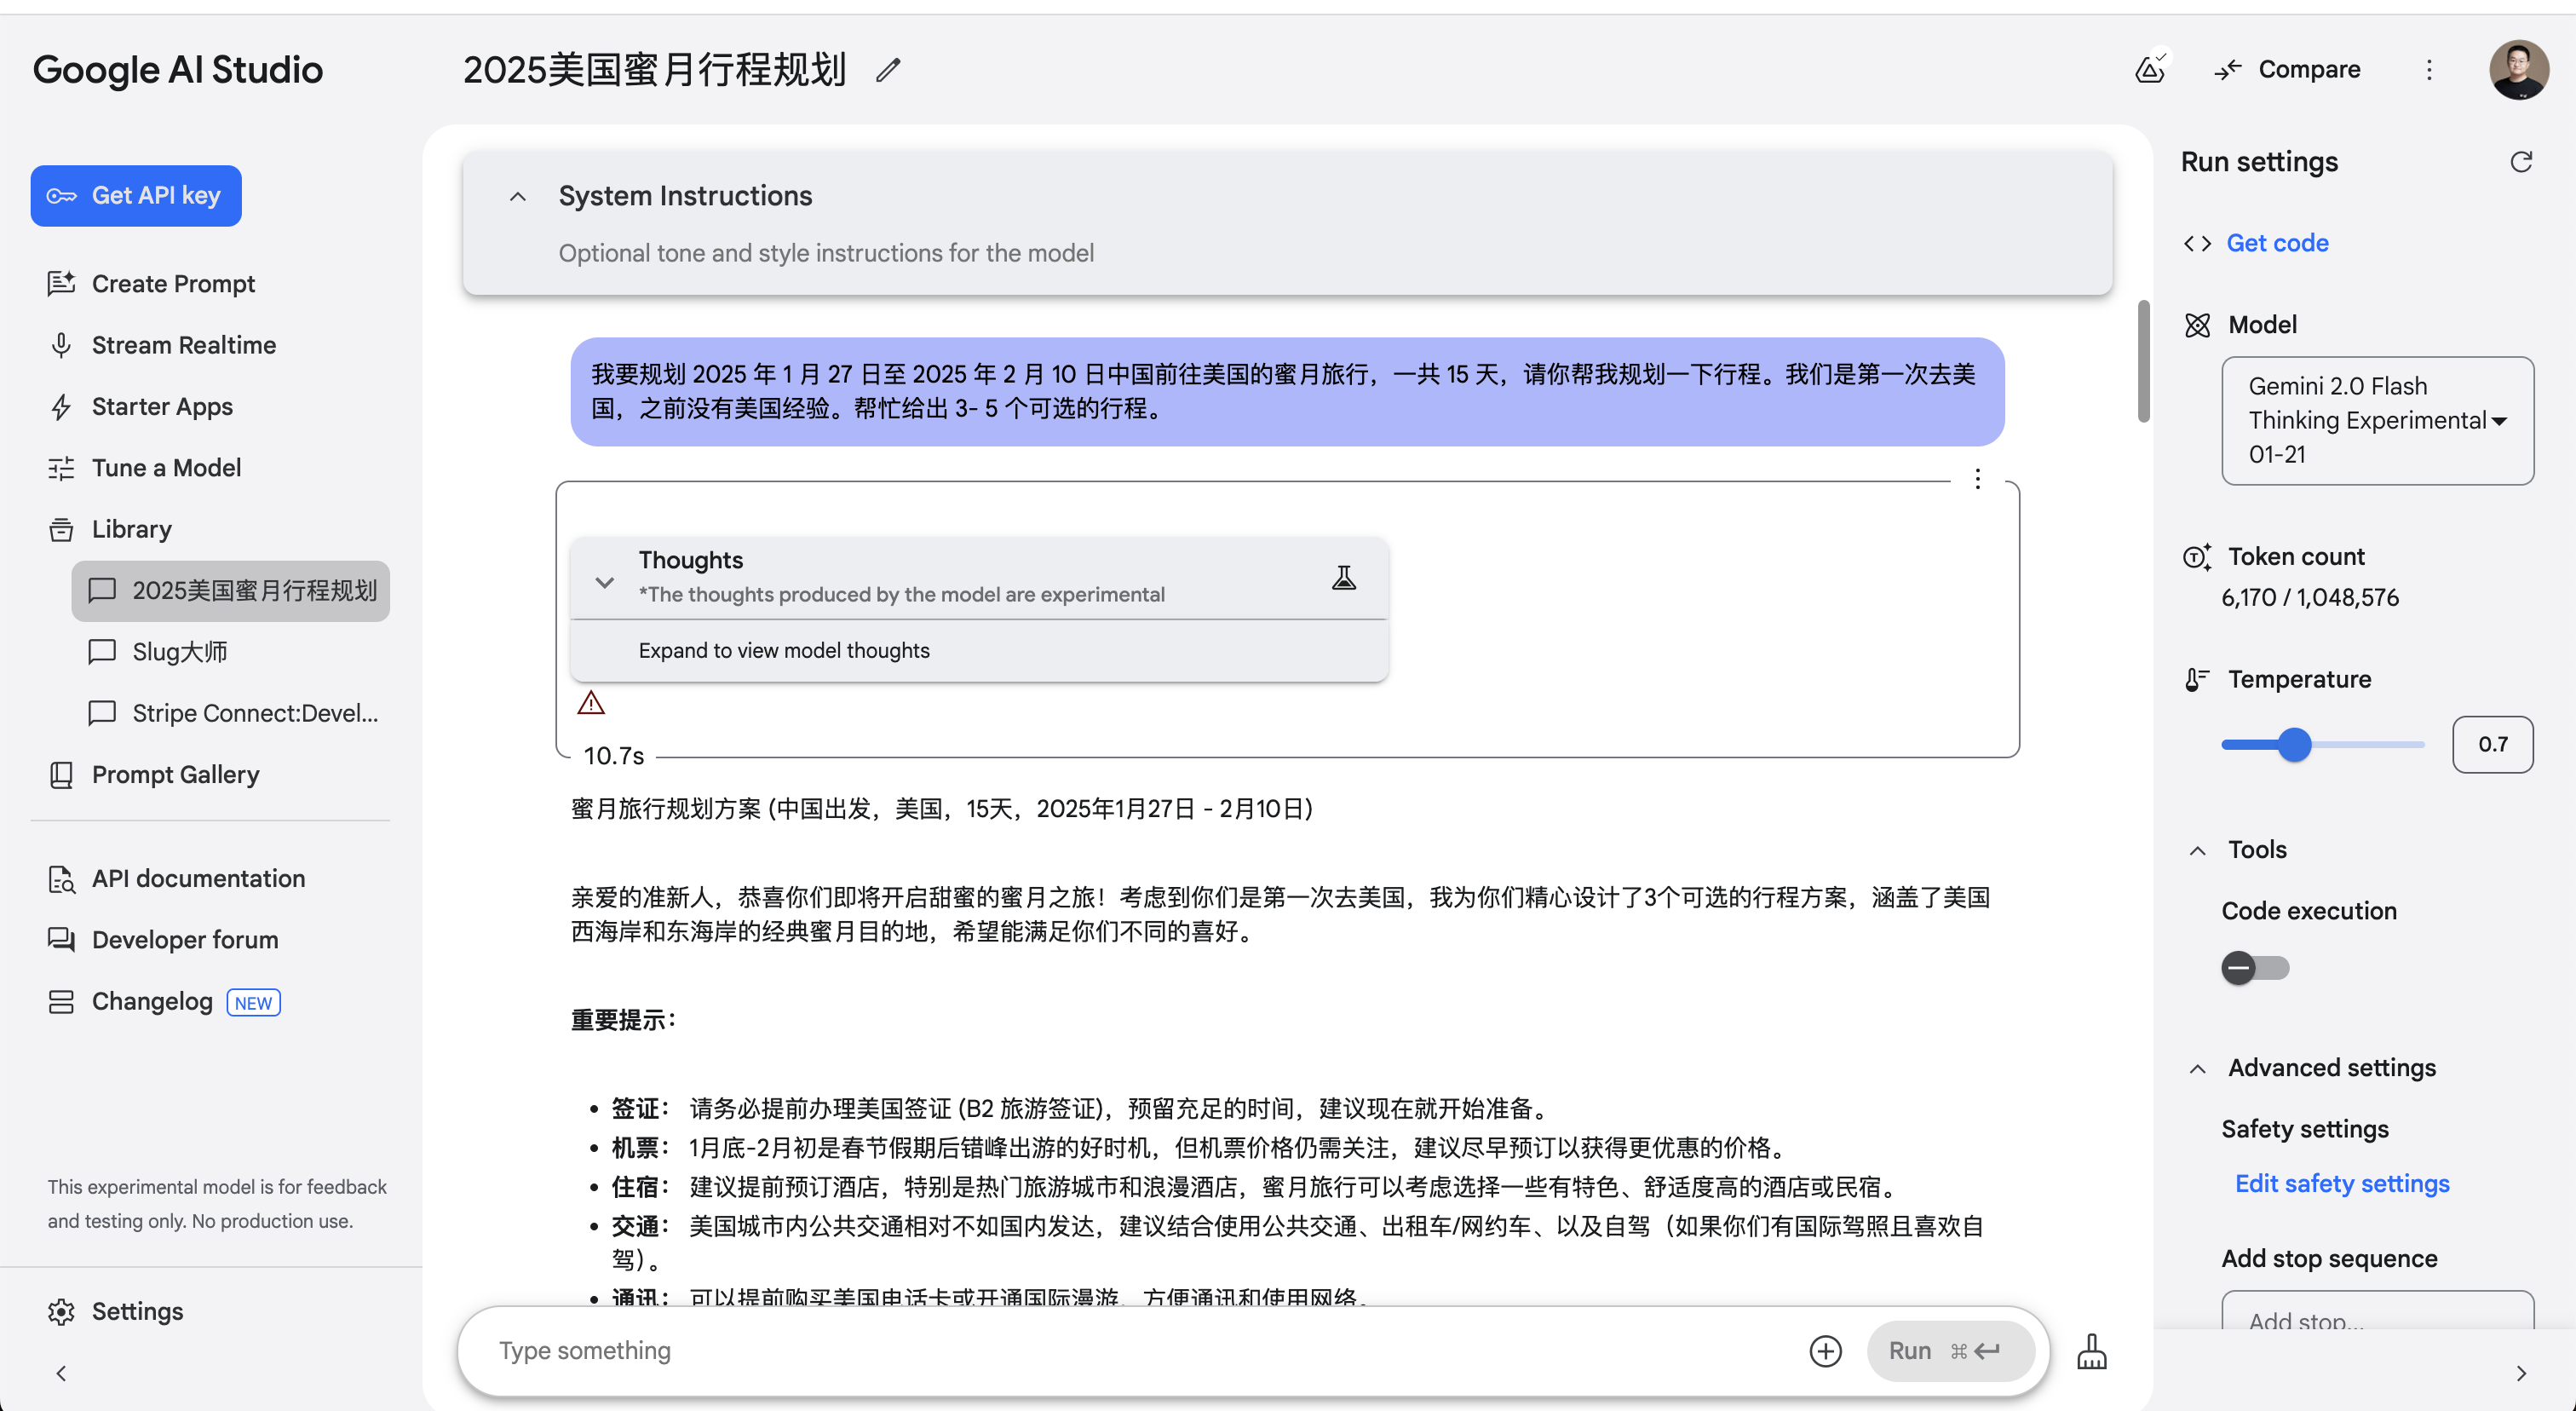
Task: Open Stream Realtime from the sidebar
Action: tap(184, 345)
